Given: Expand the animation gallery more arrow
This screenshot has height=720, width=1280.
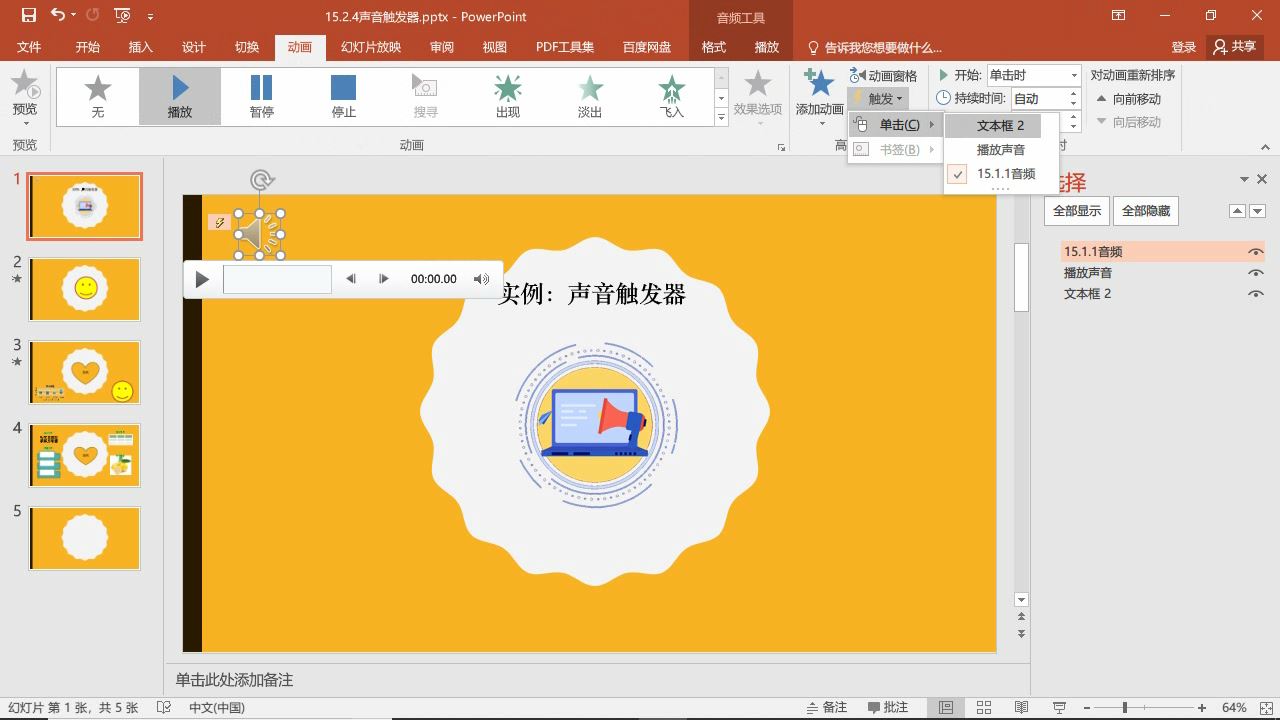Looking at the screenshot, I should click(721, 117).
